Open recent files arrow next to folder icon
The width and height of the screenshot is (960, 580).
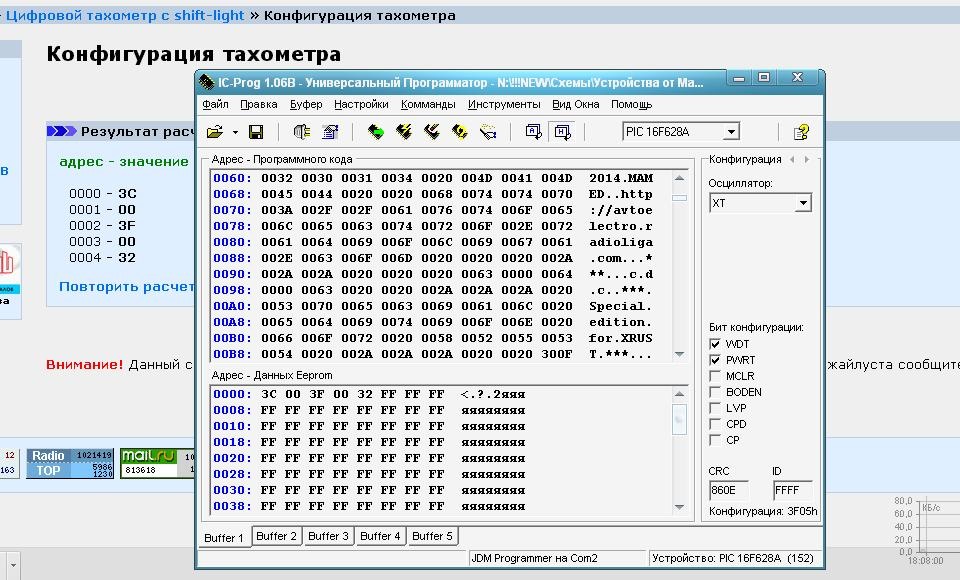click(235, 132)
